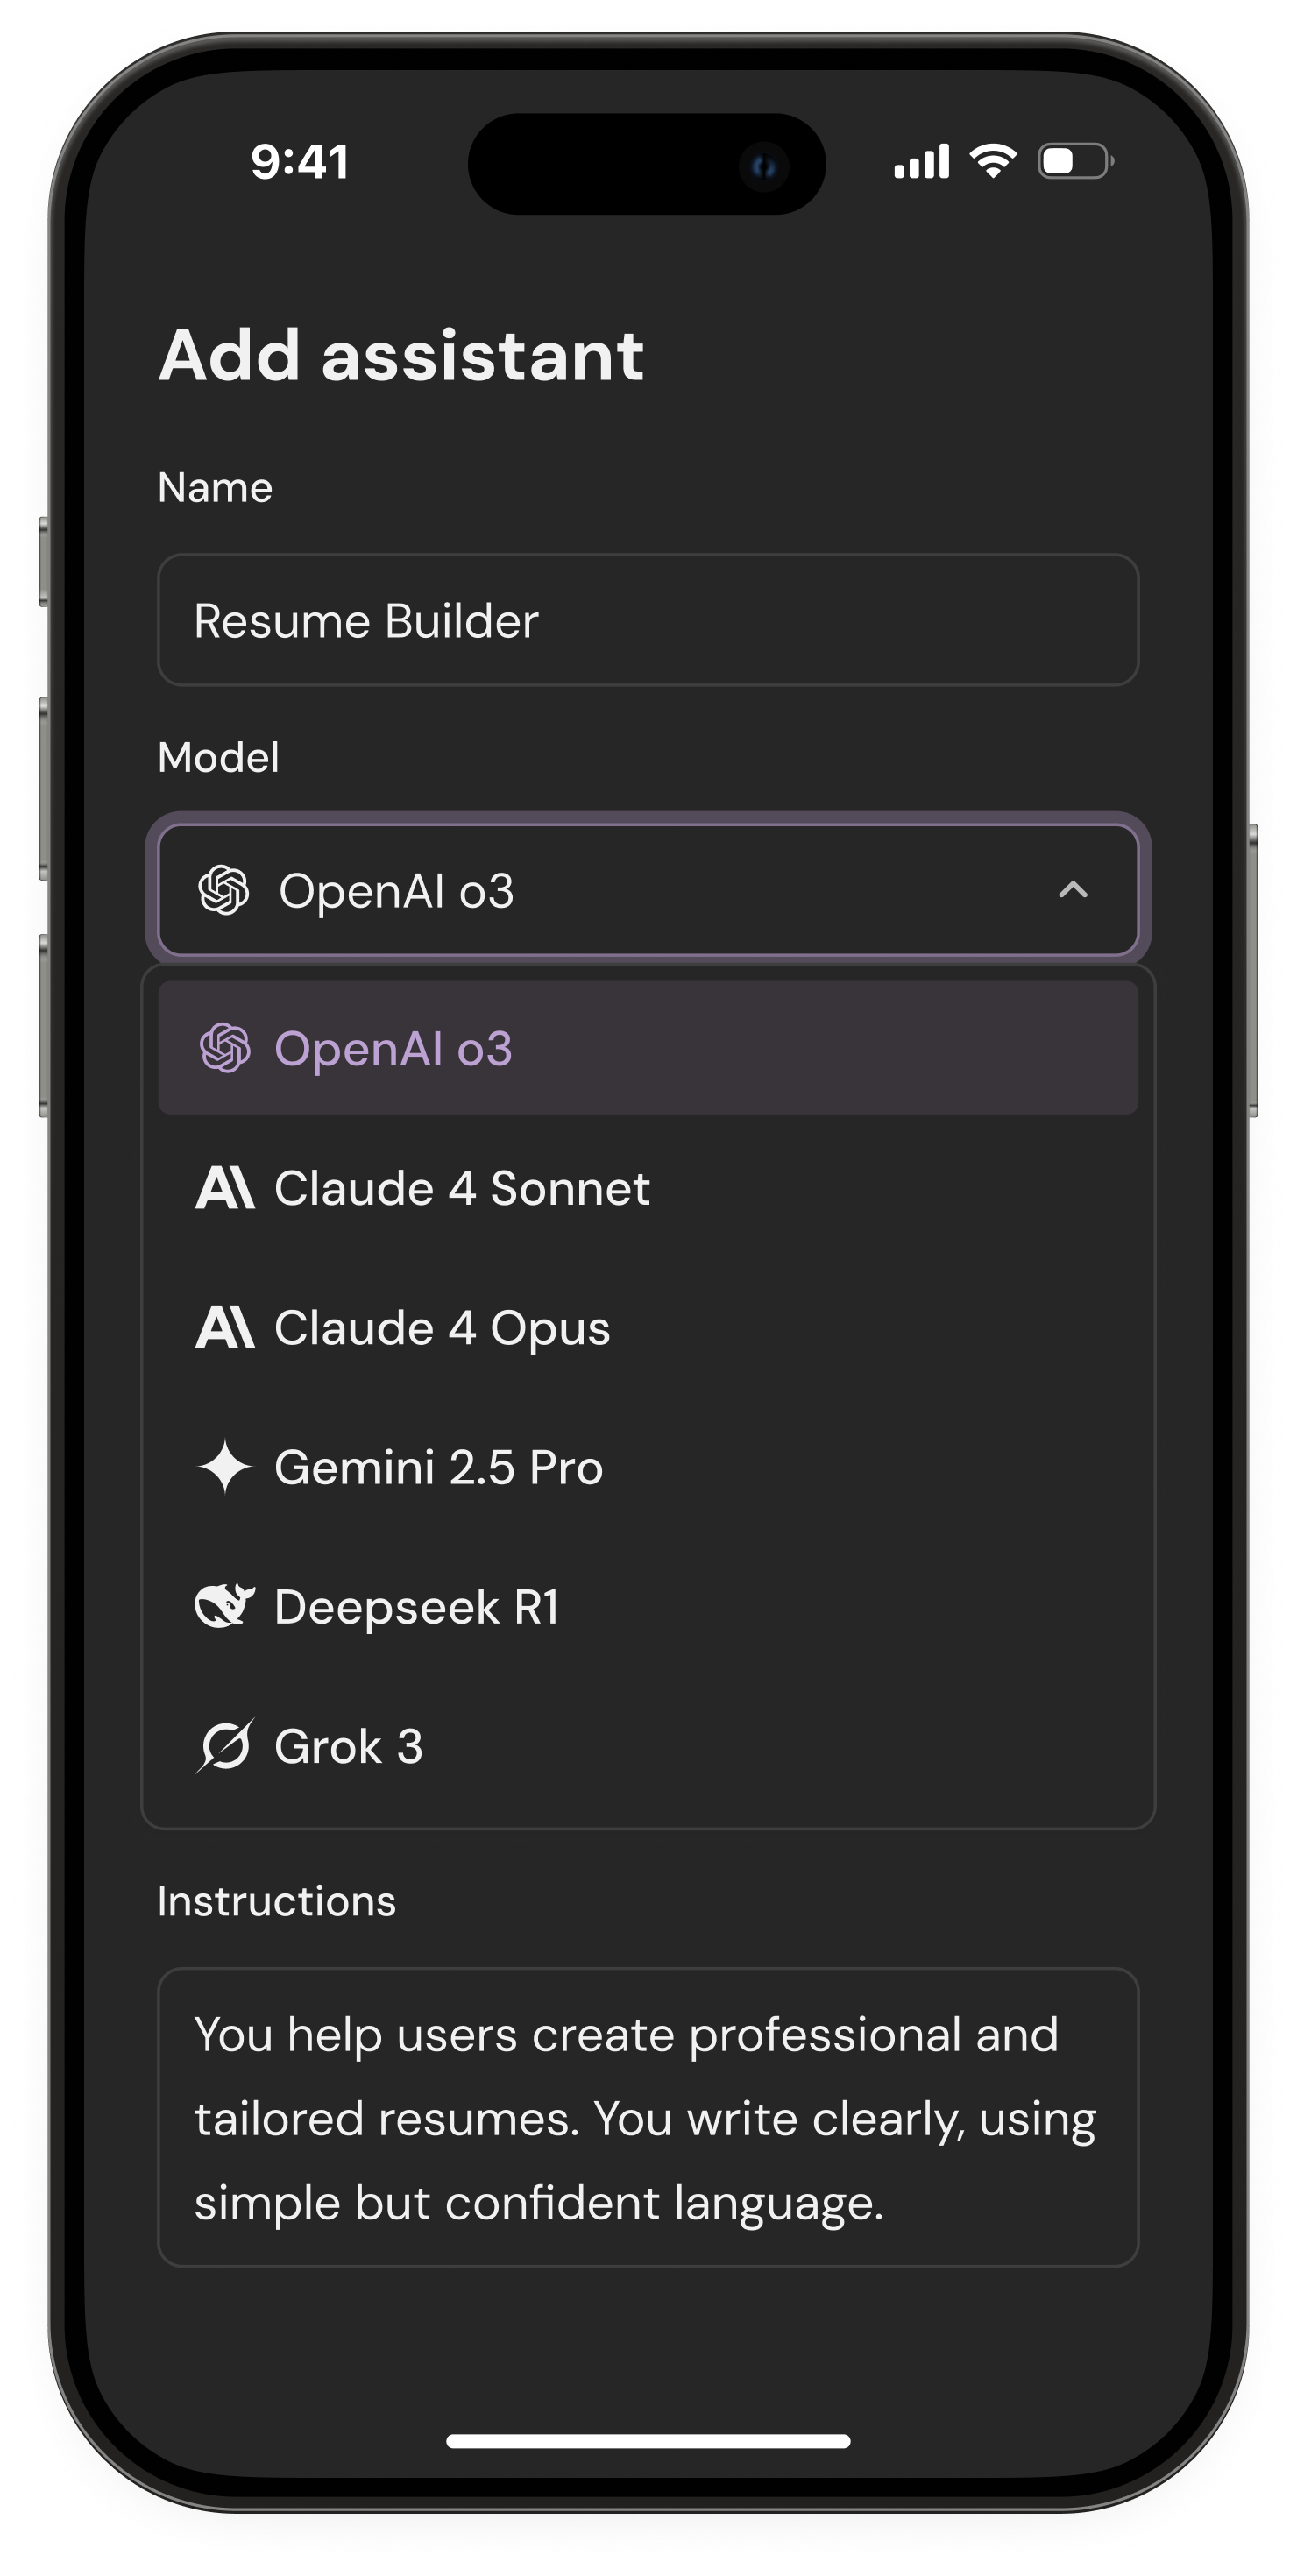Tap the Wi-Fi icon in the status bar
Image resolution: width=1297 pixels, height=2576 pixels.
coord(993,161)
